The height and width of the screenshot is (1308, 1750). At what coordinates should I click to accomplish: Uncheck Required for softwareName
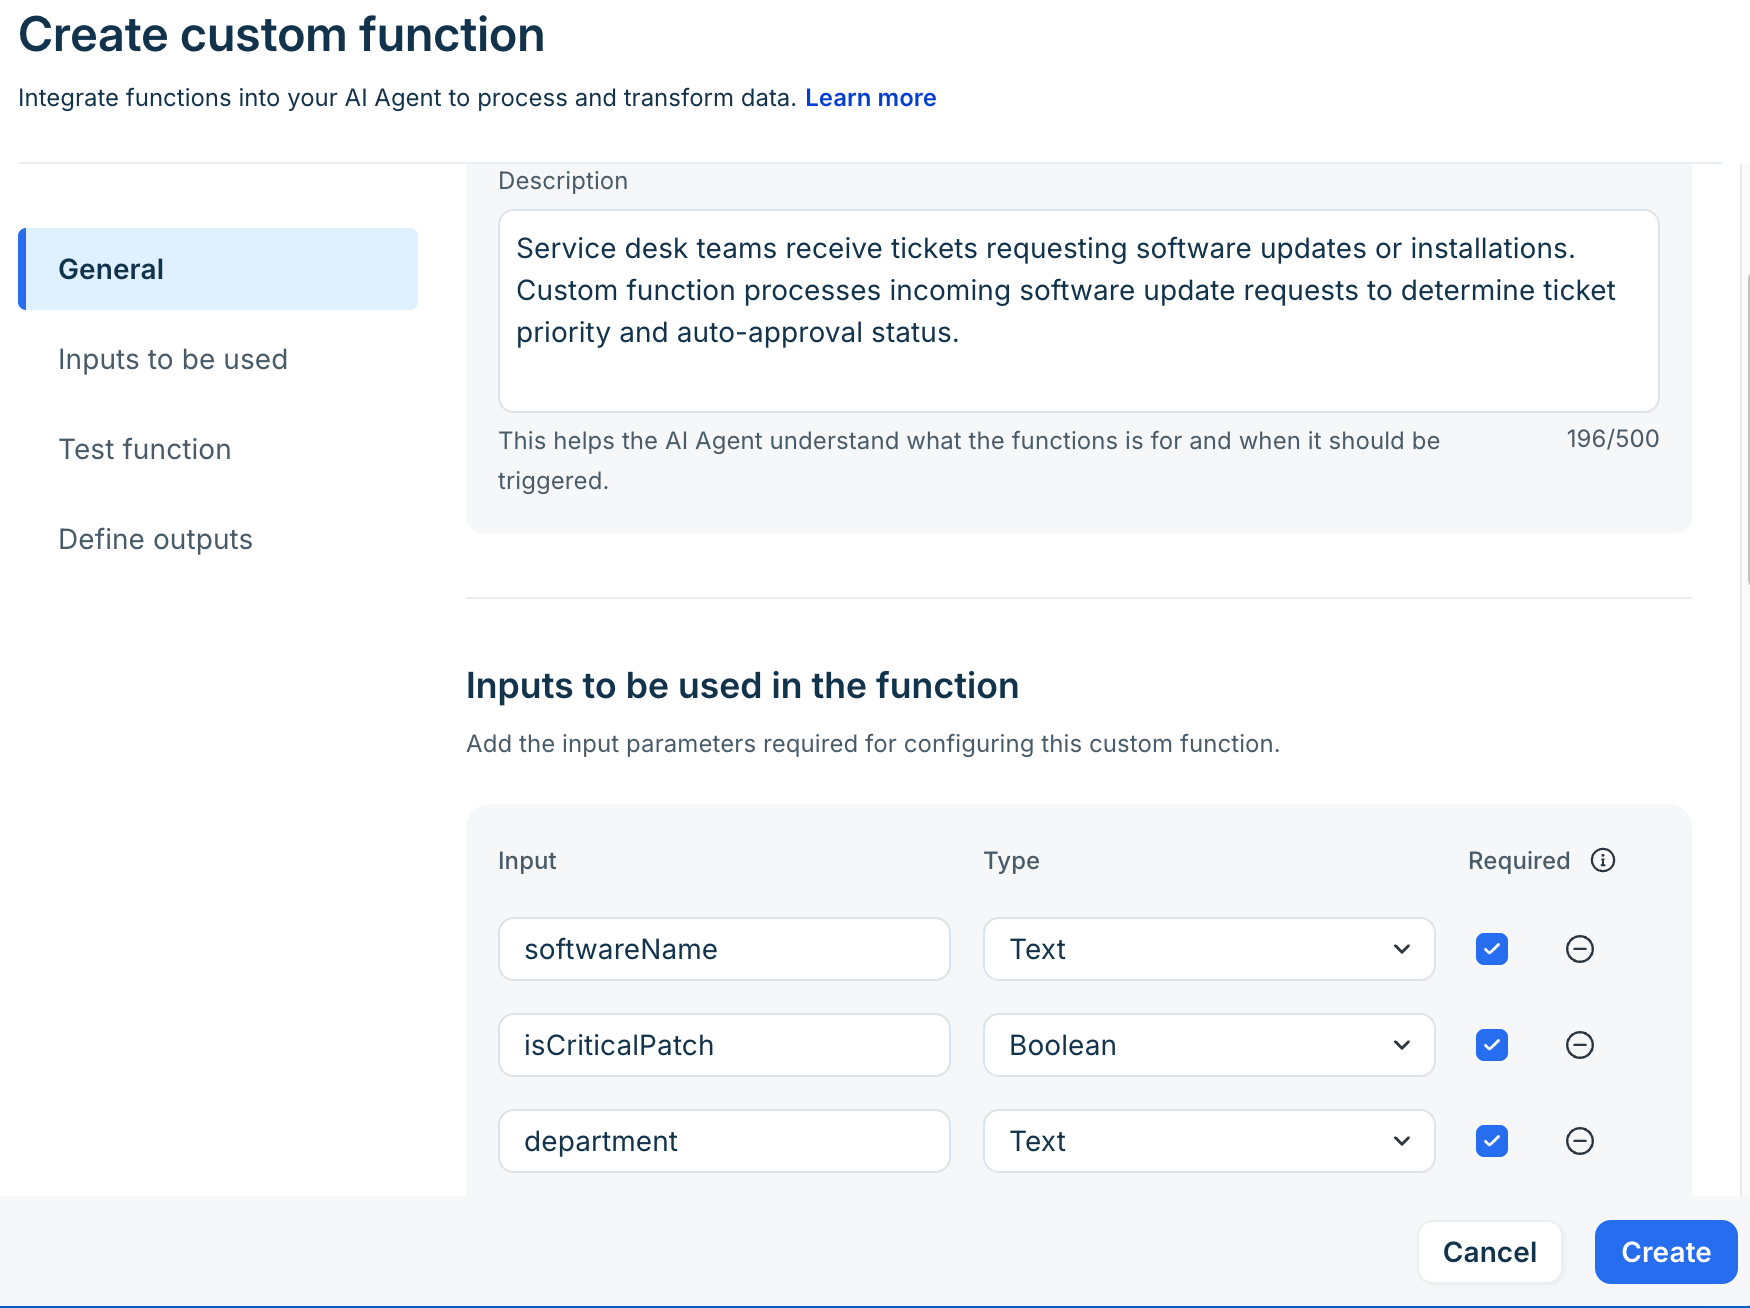point(1492,949)
